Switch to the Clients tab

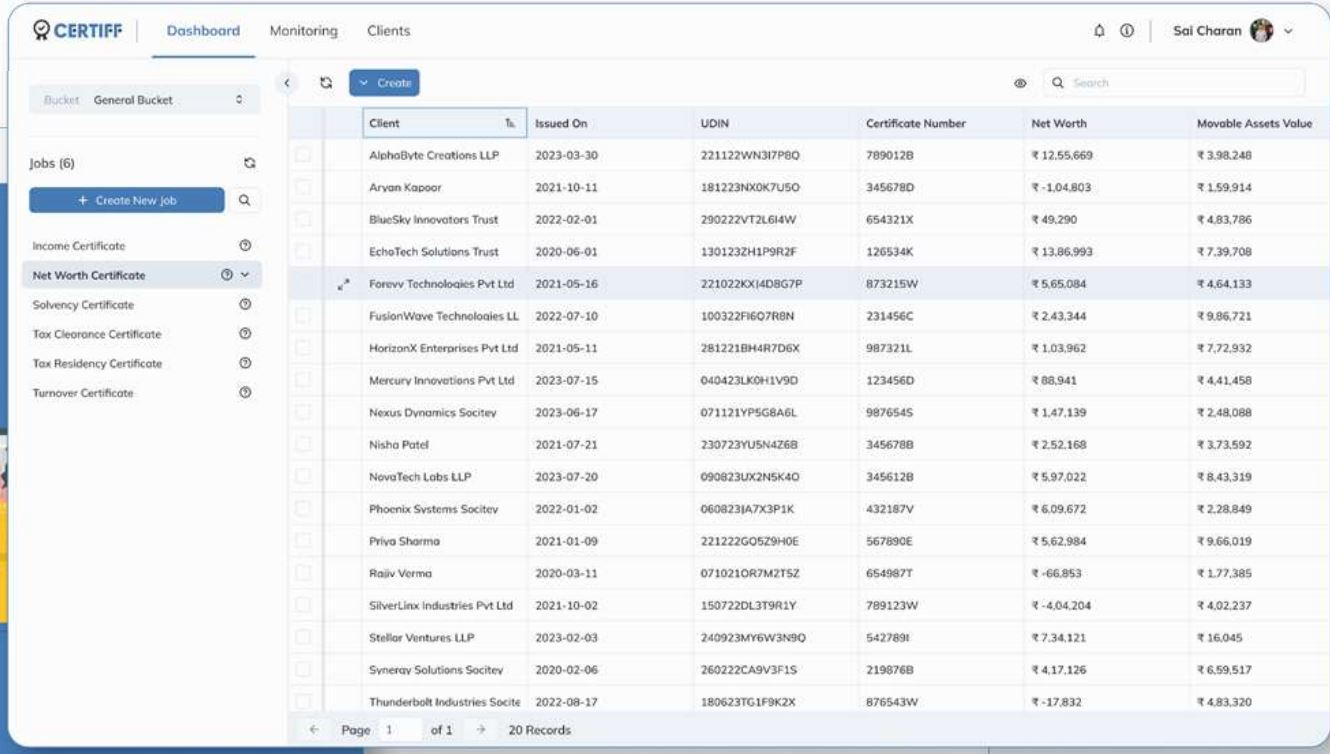pyautogui.click(x=388, y=31)
